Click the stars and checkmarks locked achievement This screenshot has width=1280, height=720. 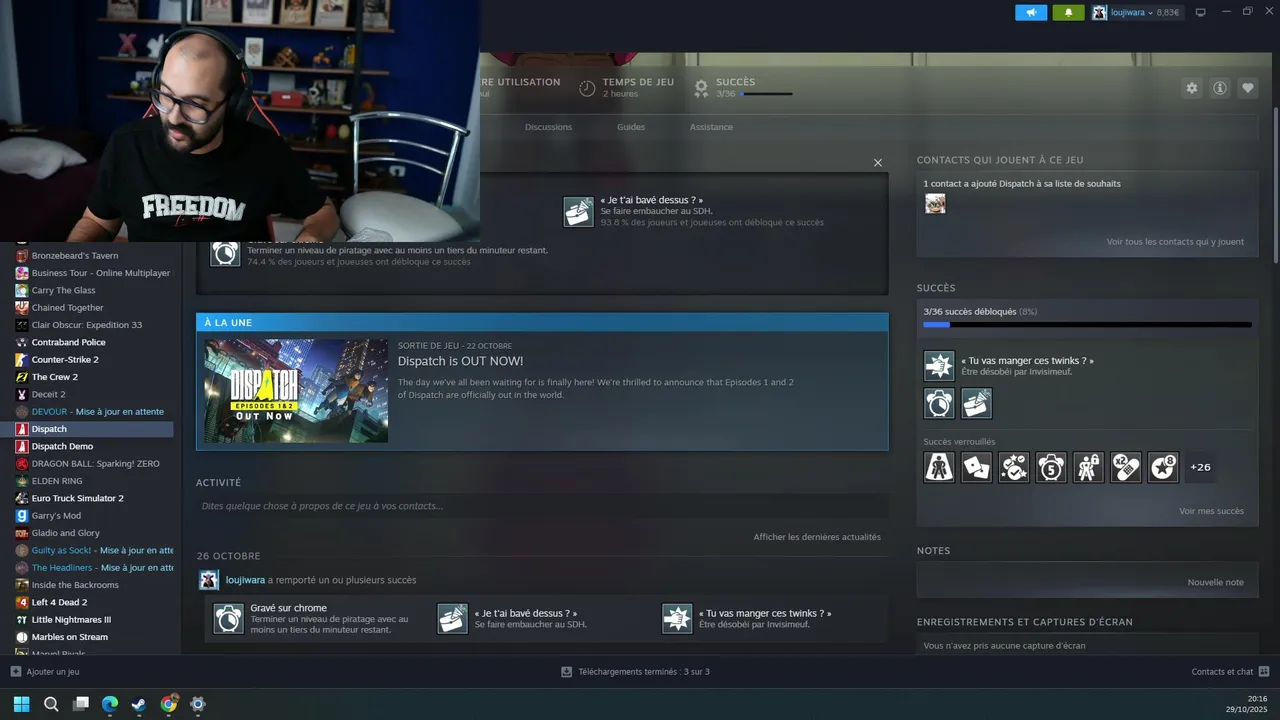click(1014, 467)
